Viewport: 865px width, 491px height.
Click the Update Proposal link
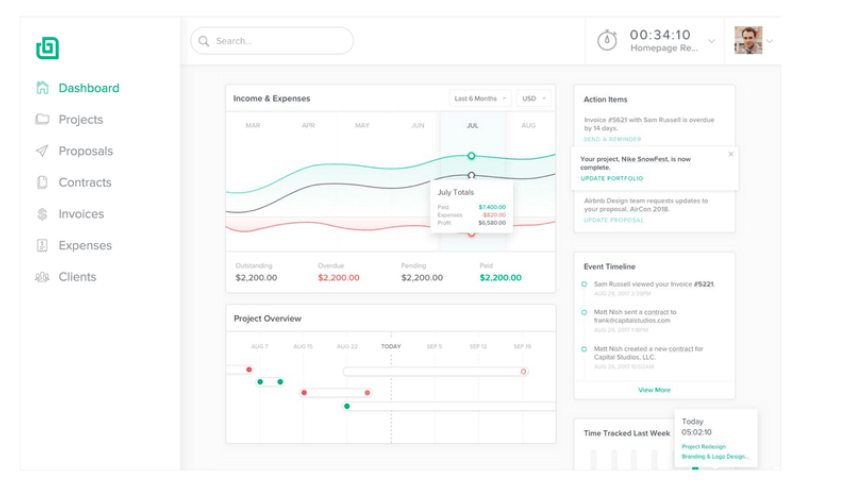613,220
